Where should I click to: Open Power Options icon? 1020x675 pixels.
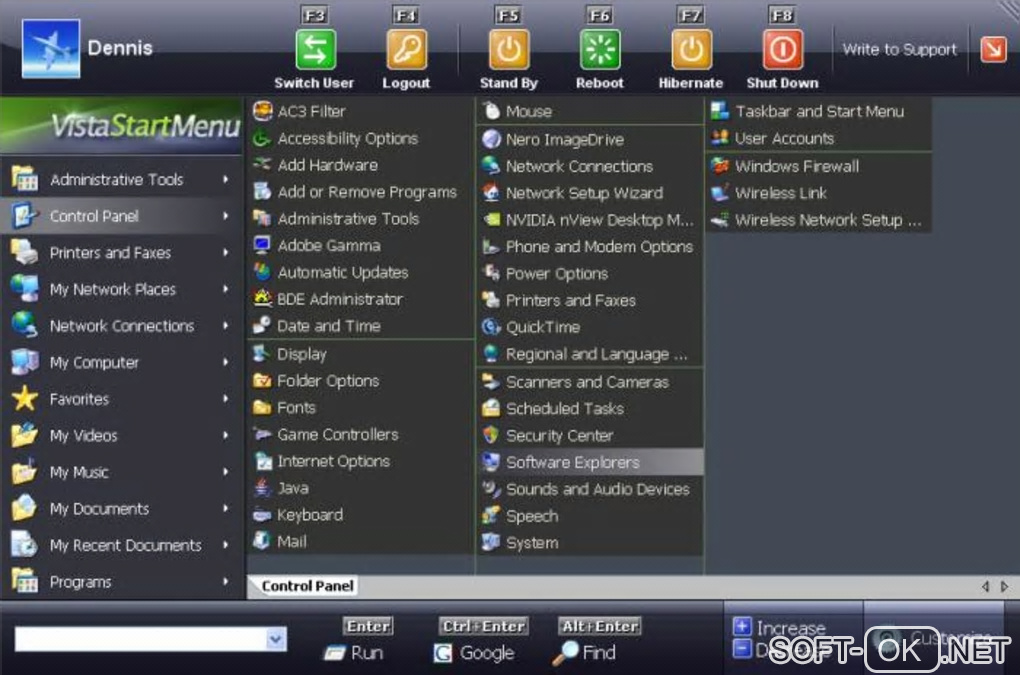click(x=491, y=273)
